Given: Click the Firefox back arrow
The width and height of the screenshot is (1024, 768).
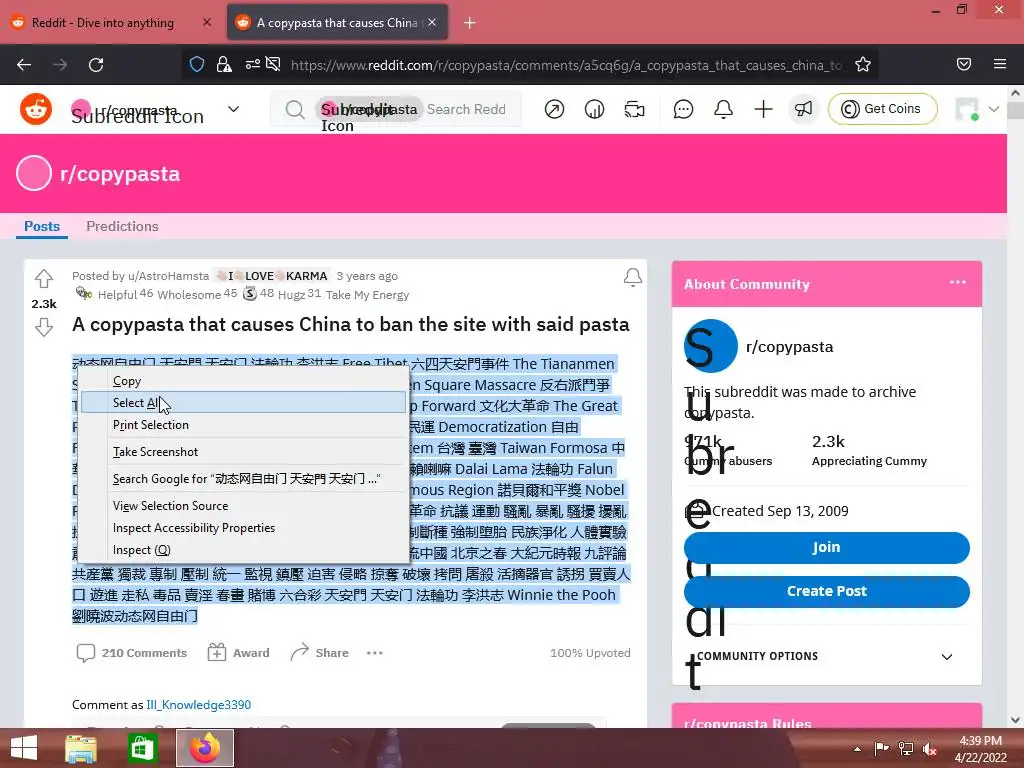Looking at the screenshot, I should [24, 65].
